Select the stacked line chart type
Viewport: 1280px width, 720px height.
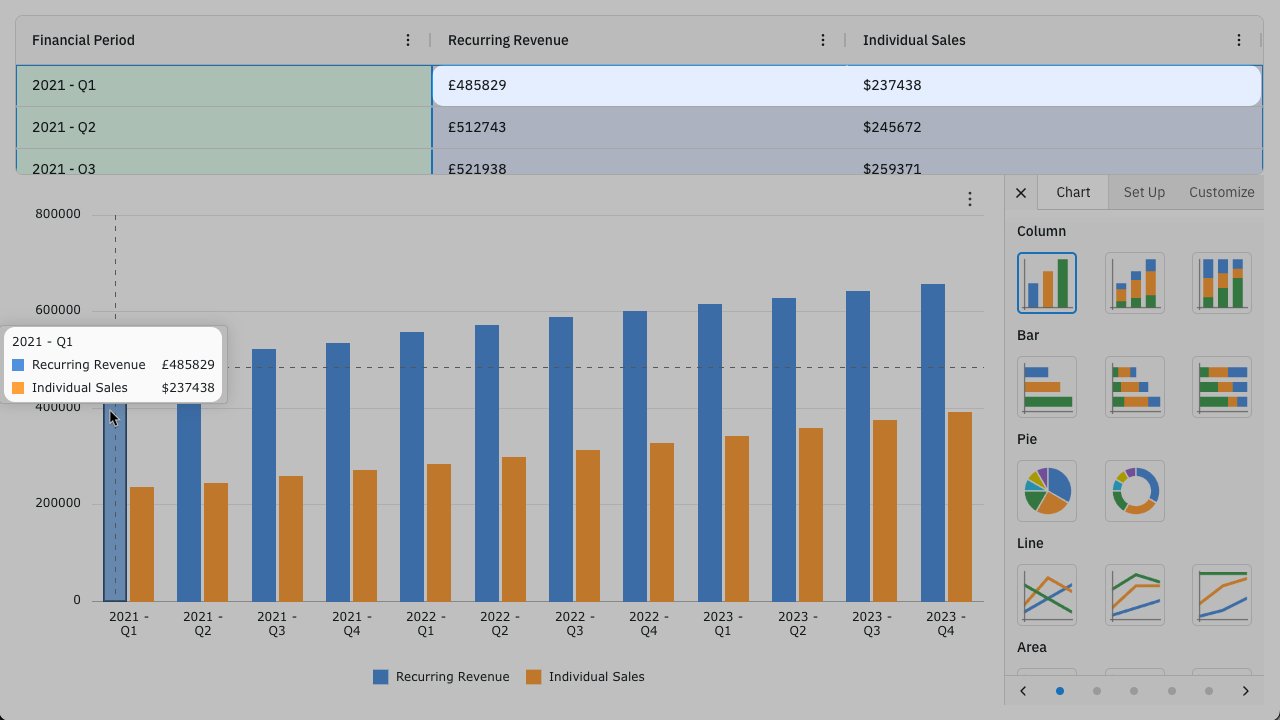[1134, 594]
